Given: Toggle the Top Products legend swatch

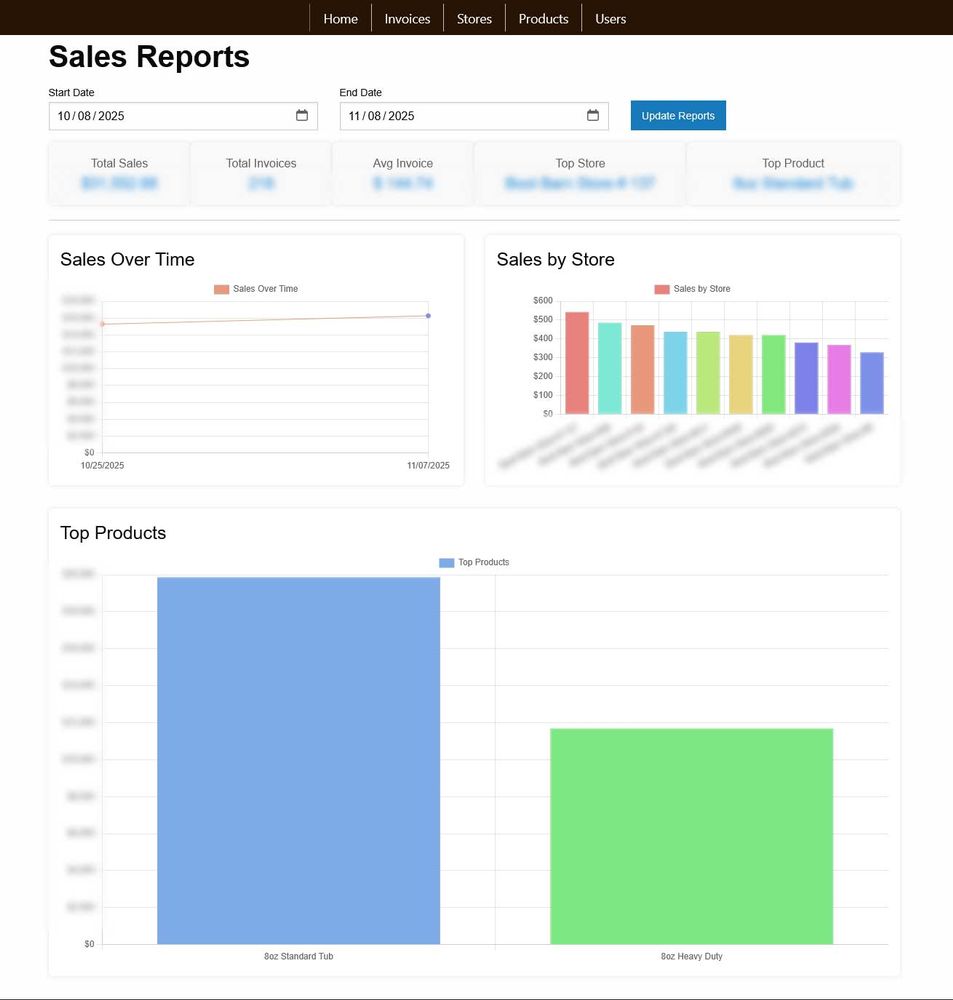Looking at the screenshot, I should pos(447,563).
